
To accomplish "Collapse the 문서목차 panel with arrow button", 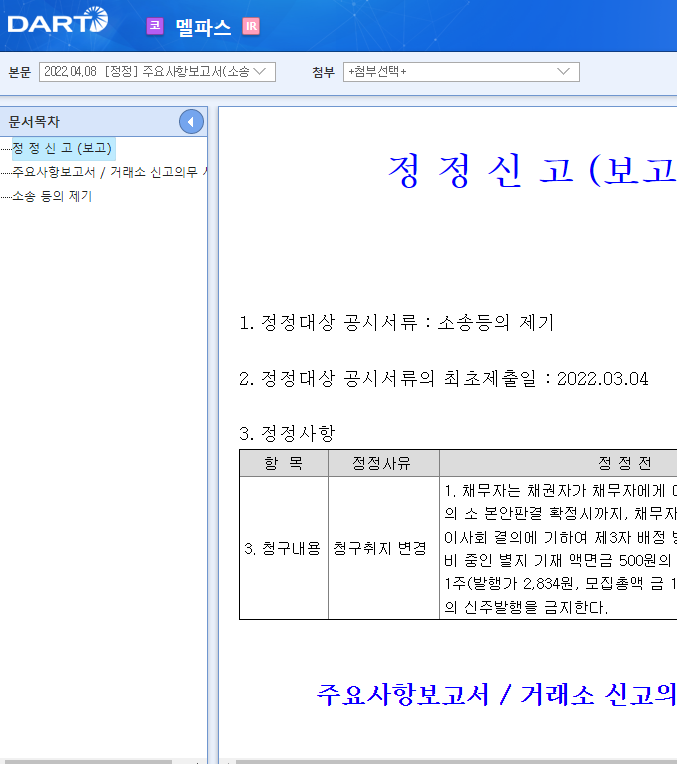I will click(191, 122).
